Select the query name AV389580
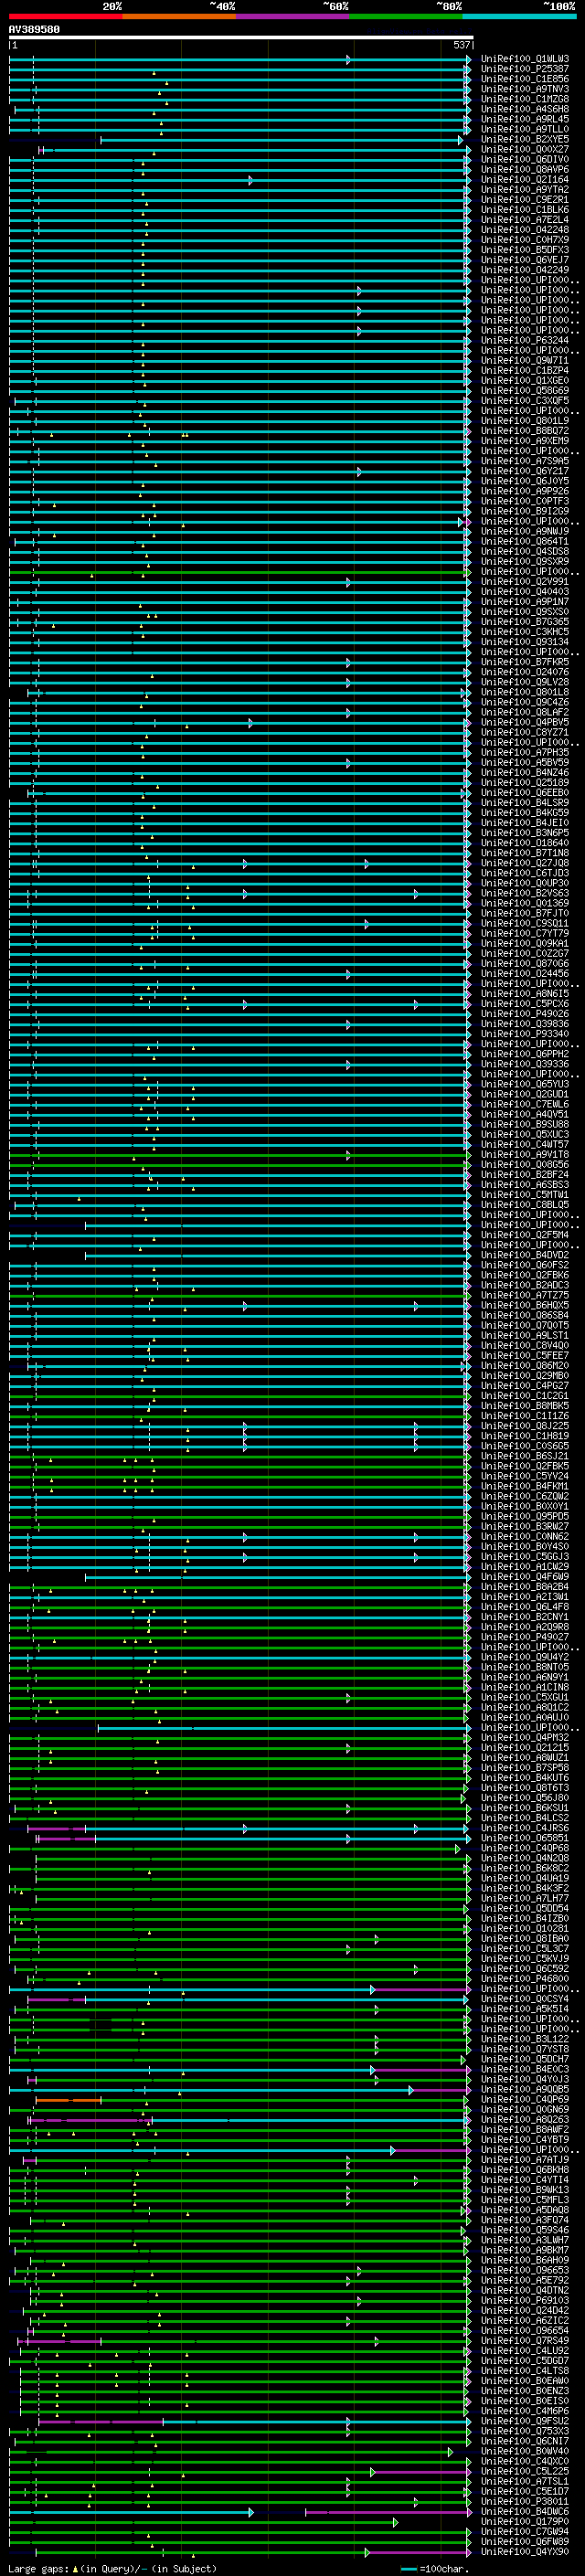This screenshot has height=2576, width=585. tap(34, 30)
